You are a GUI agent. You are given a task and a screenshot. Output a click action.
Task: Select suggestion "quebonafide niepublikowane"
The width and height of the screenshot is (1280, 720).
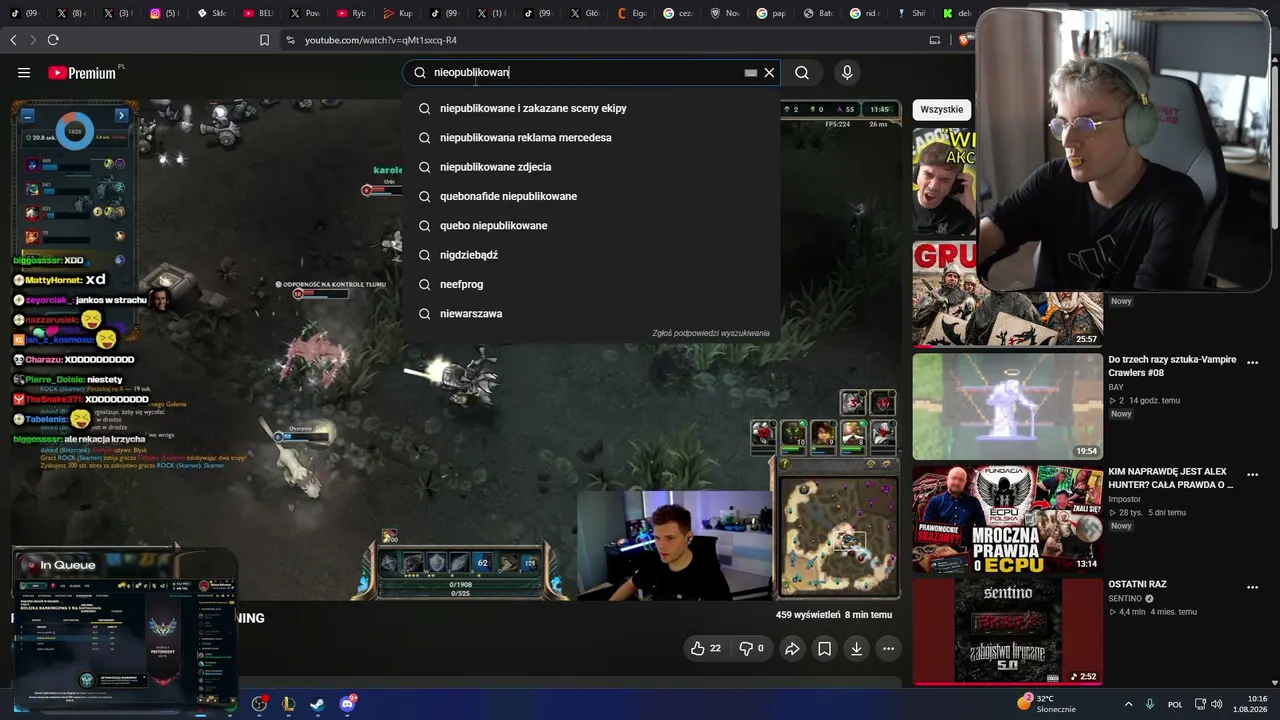[x=591, y=196]
